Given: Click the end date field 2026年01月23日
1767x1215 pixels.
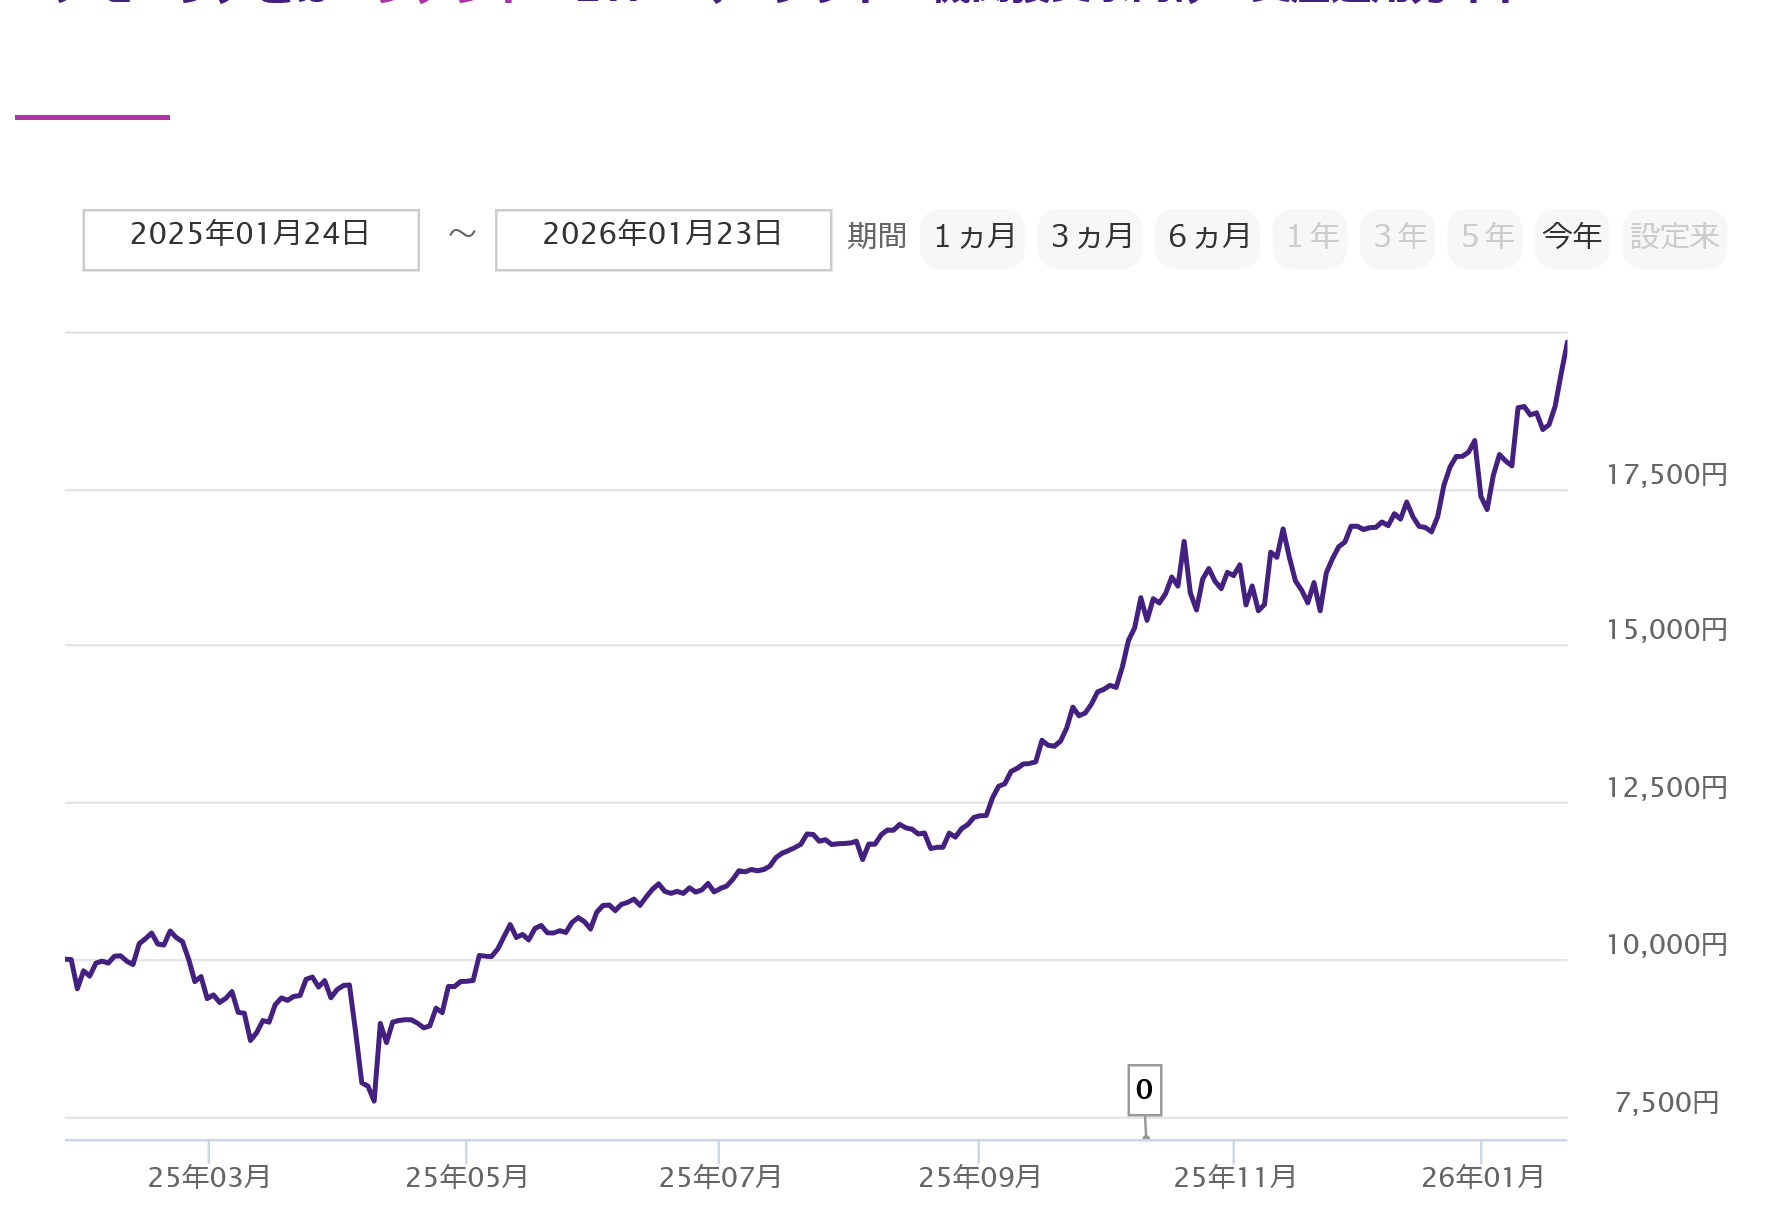Looking at the screenshot, I should point(663,239).
